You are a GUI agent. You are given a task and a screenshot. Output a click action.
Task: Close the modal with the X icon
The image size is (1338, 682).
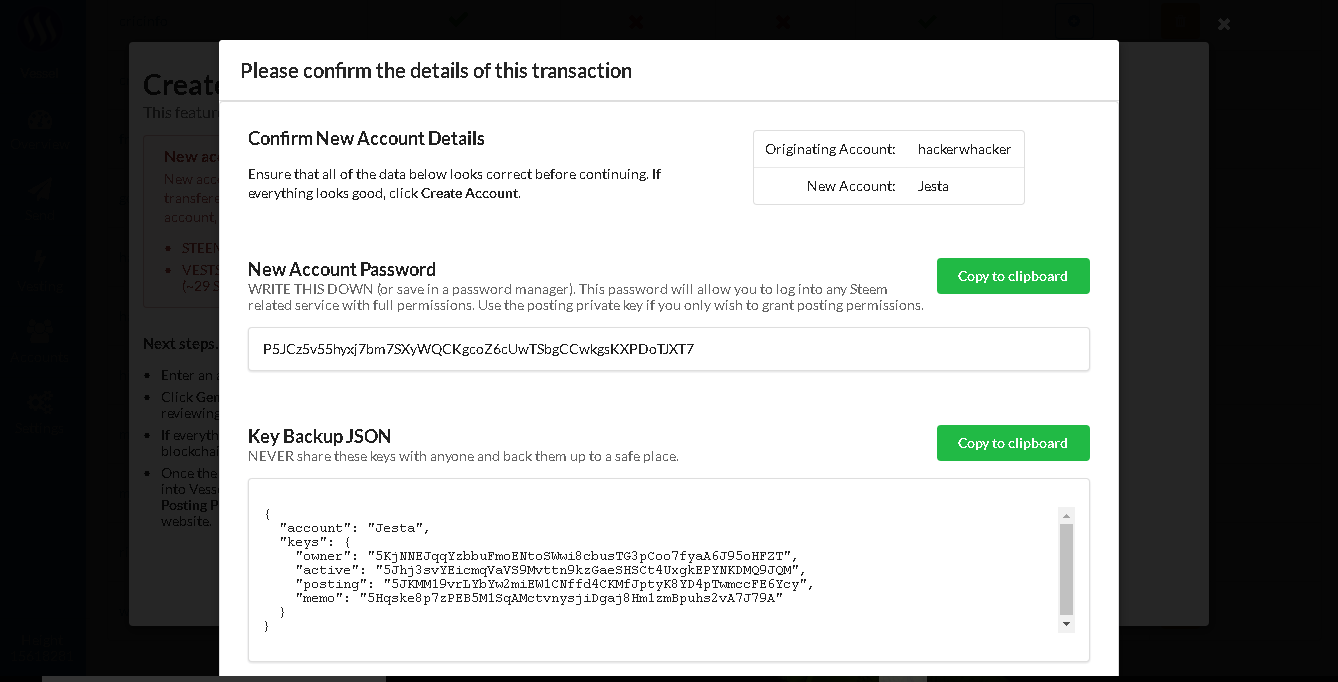coord(1224,23)
